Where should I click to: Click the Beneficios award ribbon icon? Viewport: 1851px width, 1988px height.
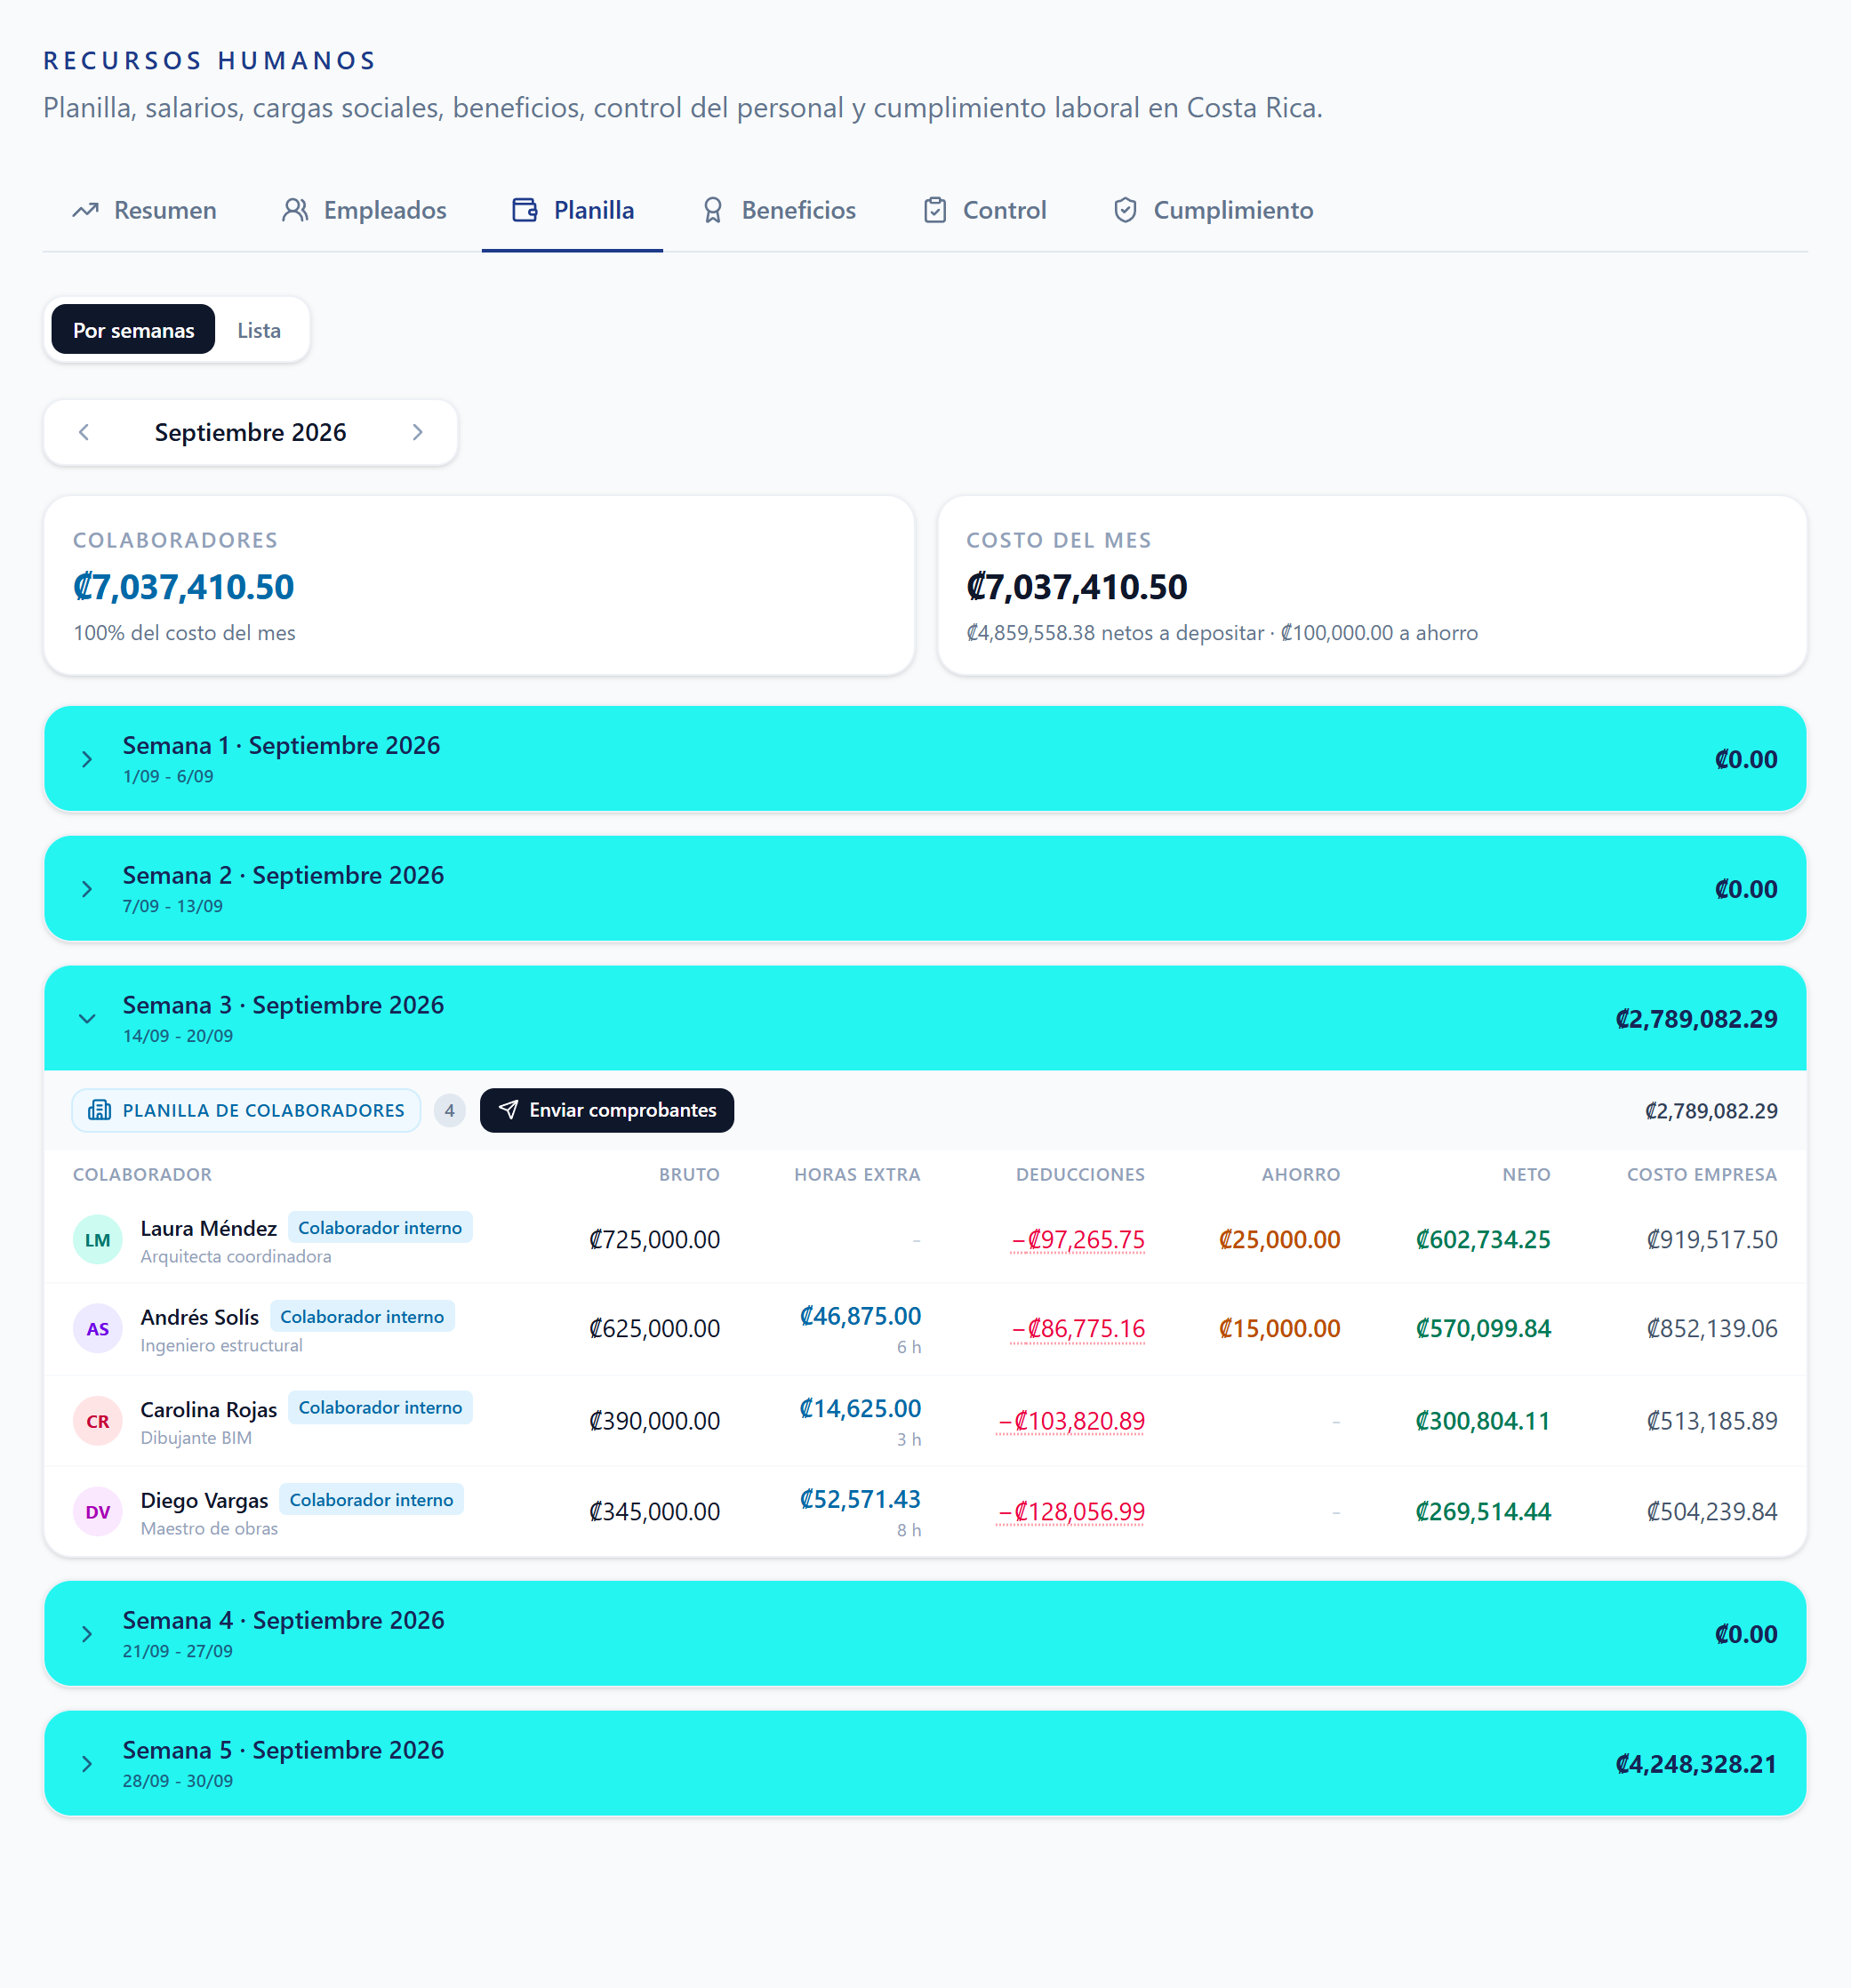click(x=713, y=210)
